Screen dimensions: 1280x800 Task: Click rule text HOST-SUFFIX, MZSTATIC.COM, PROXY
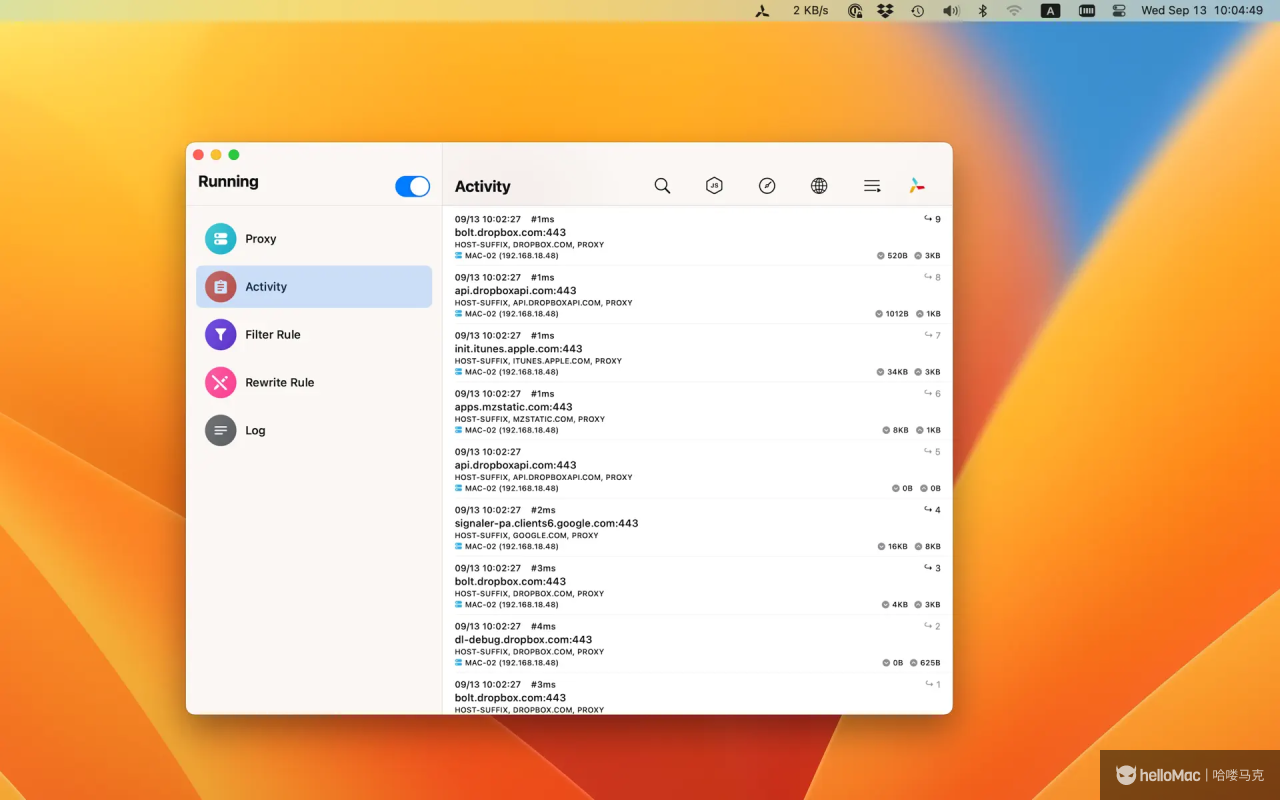tap(530, 419)
